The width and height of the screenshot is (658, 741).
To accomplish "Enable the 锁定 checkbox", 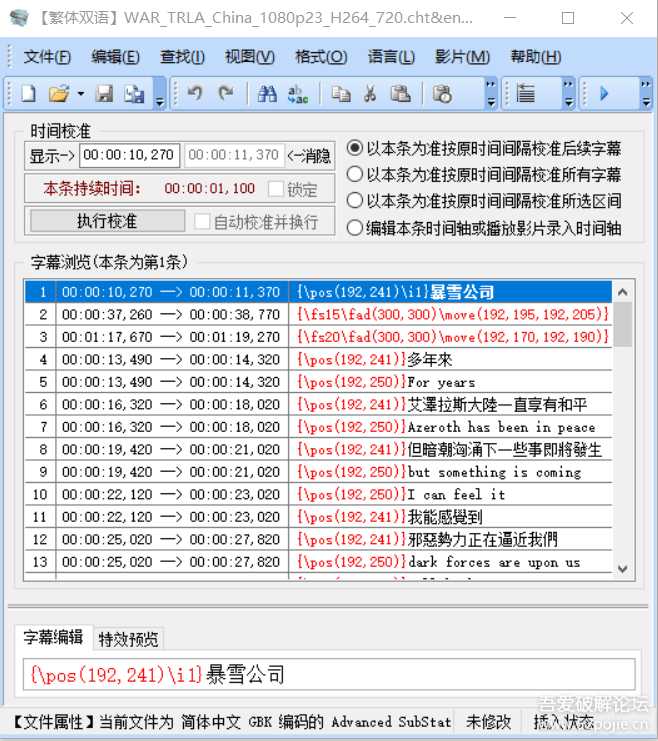I will tap(277, 188).
